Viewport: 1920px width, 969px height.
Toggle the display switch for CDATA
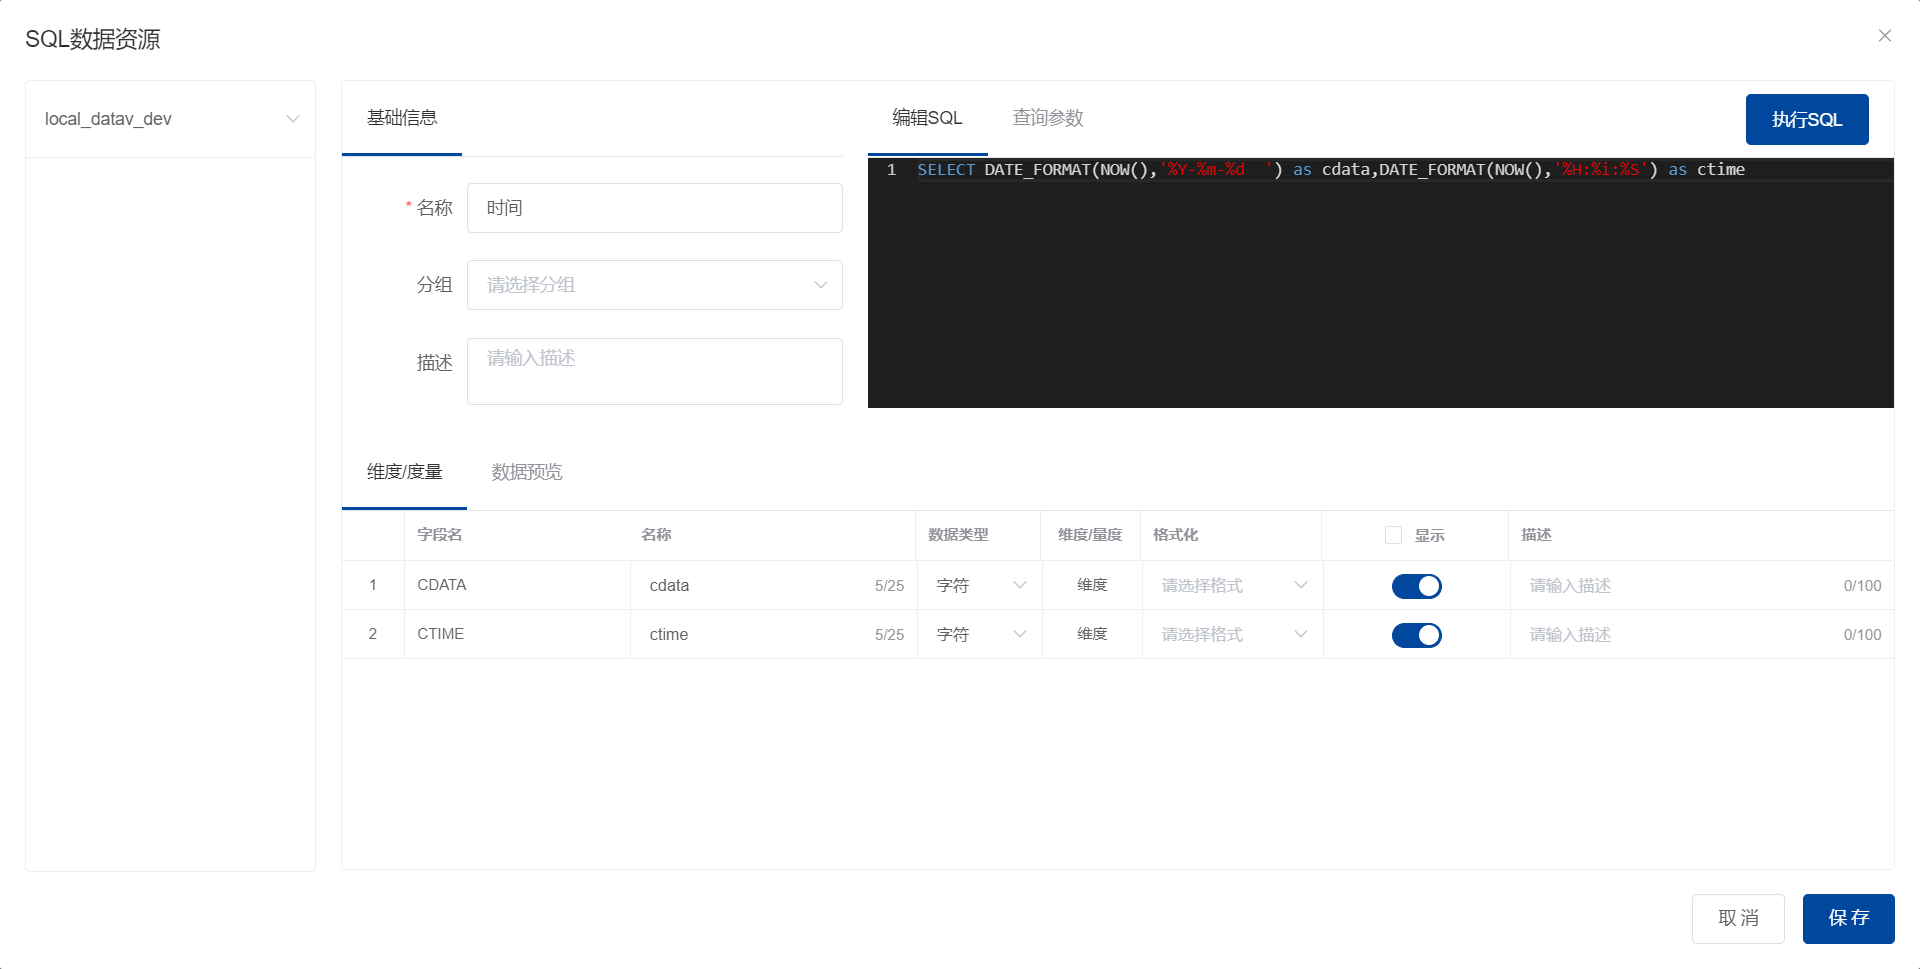tap(1417, 586)
